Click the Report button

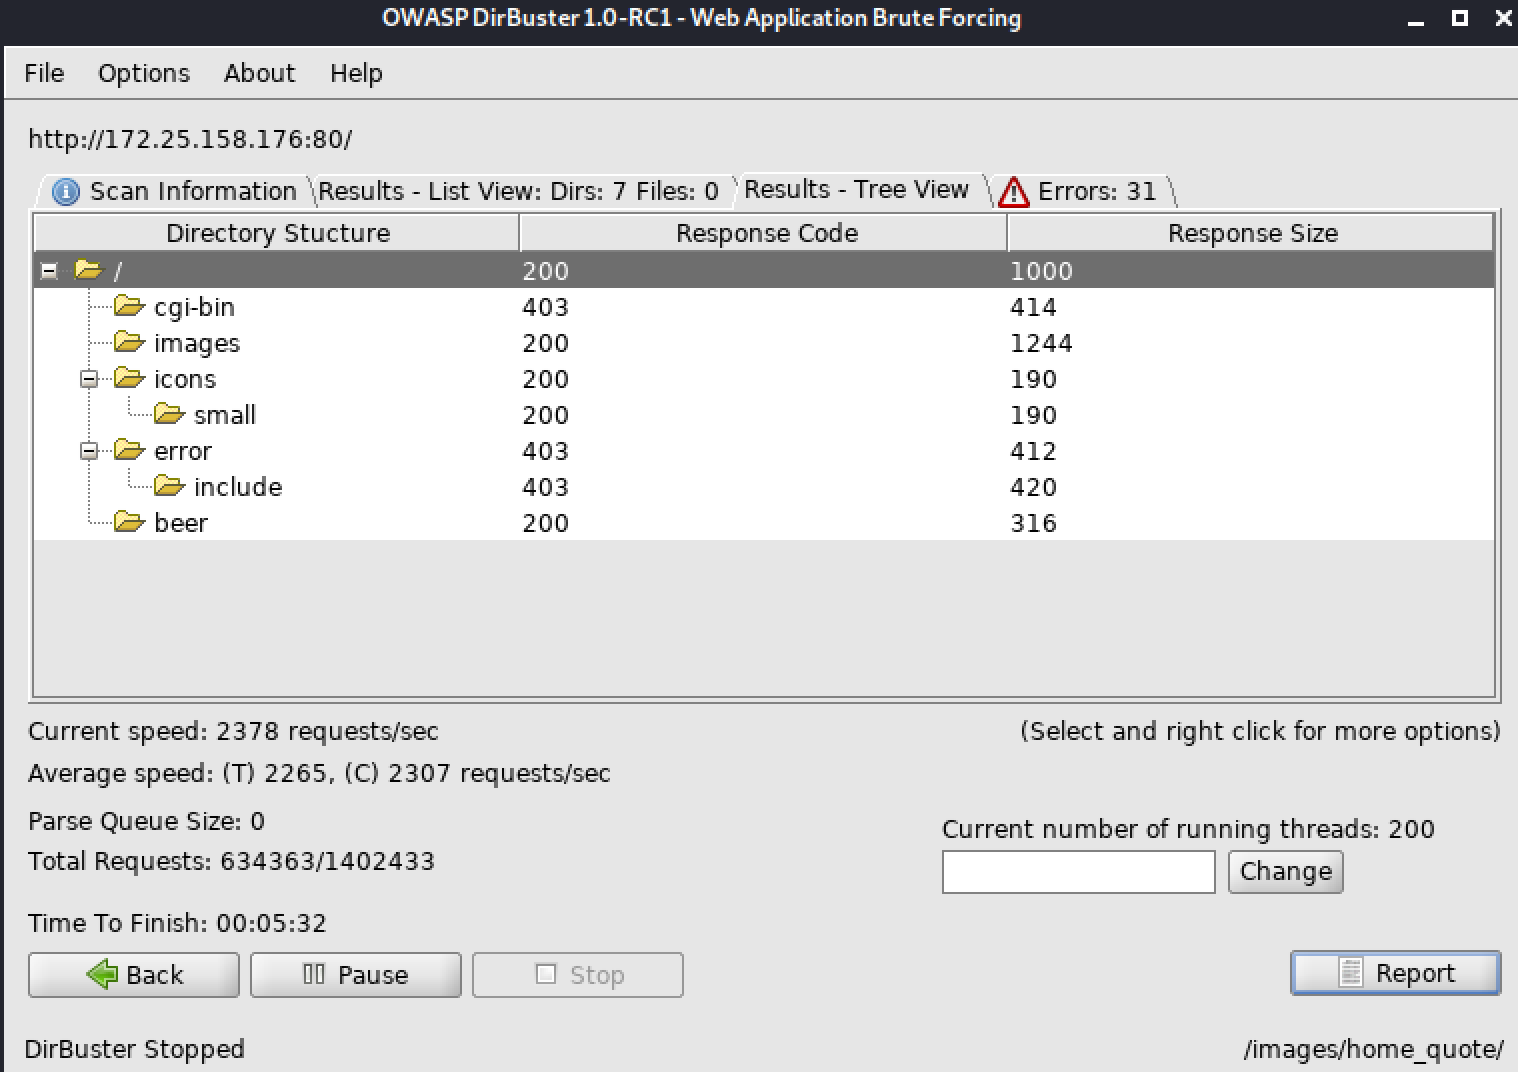1396,973
